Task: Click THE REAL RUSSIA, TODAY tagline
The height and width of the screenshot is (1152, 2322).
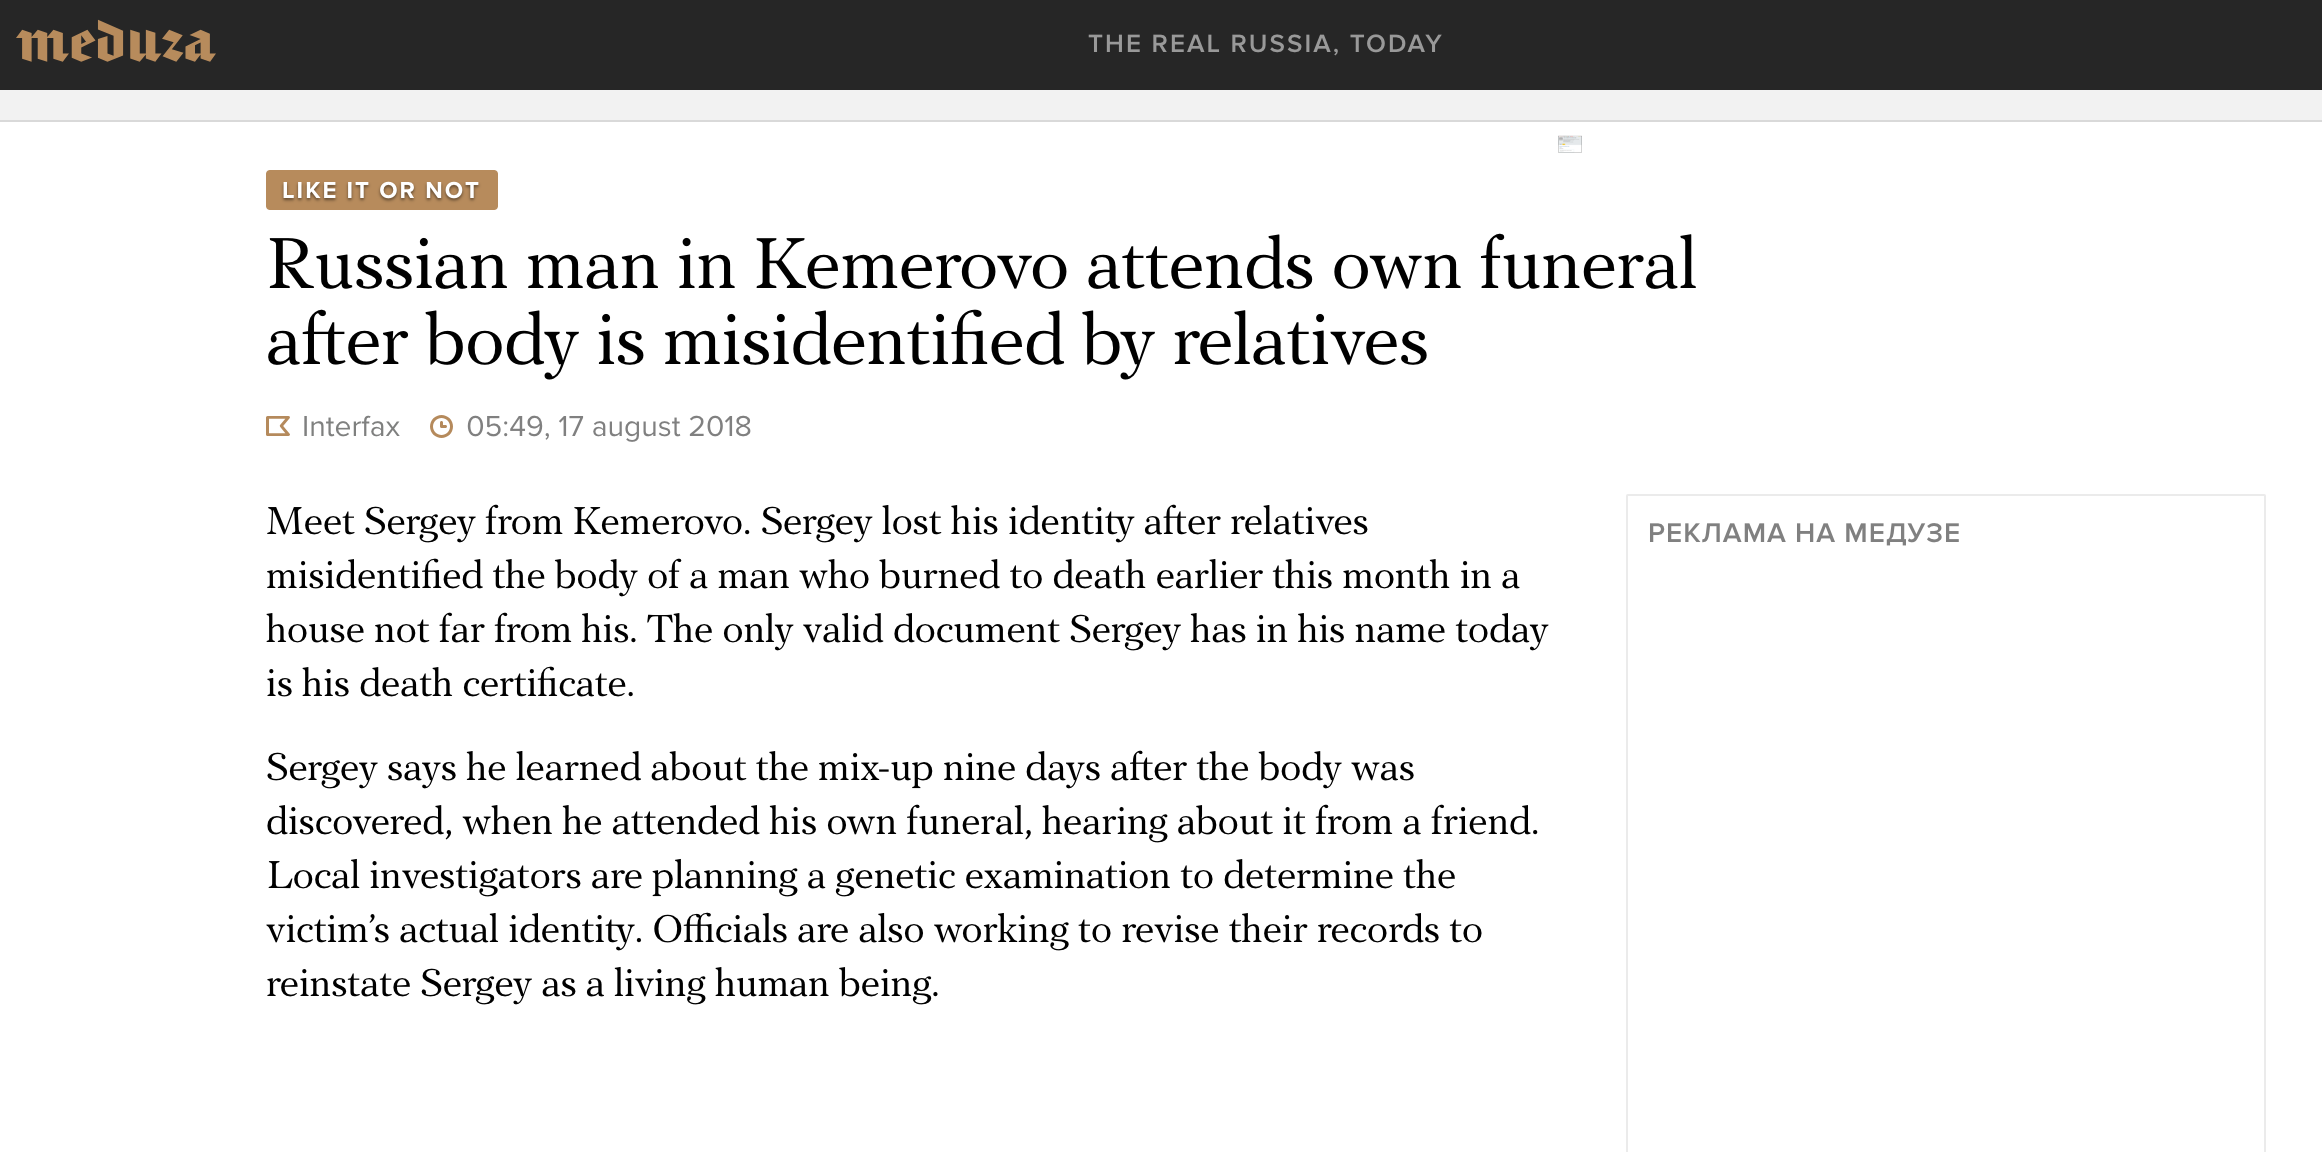Action: (1267, 43)
